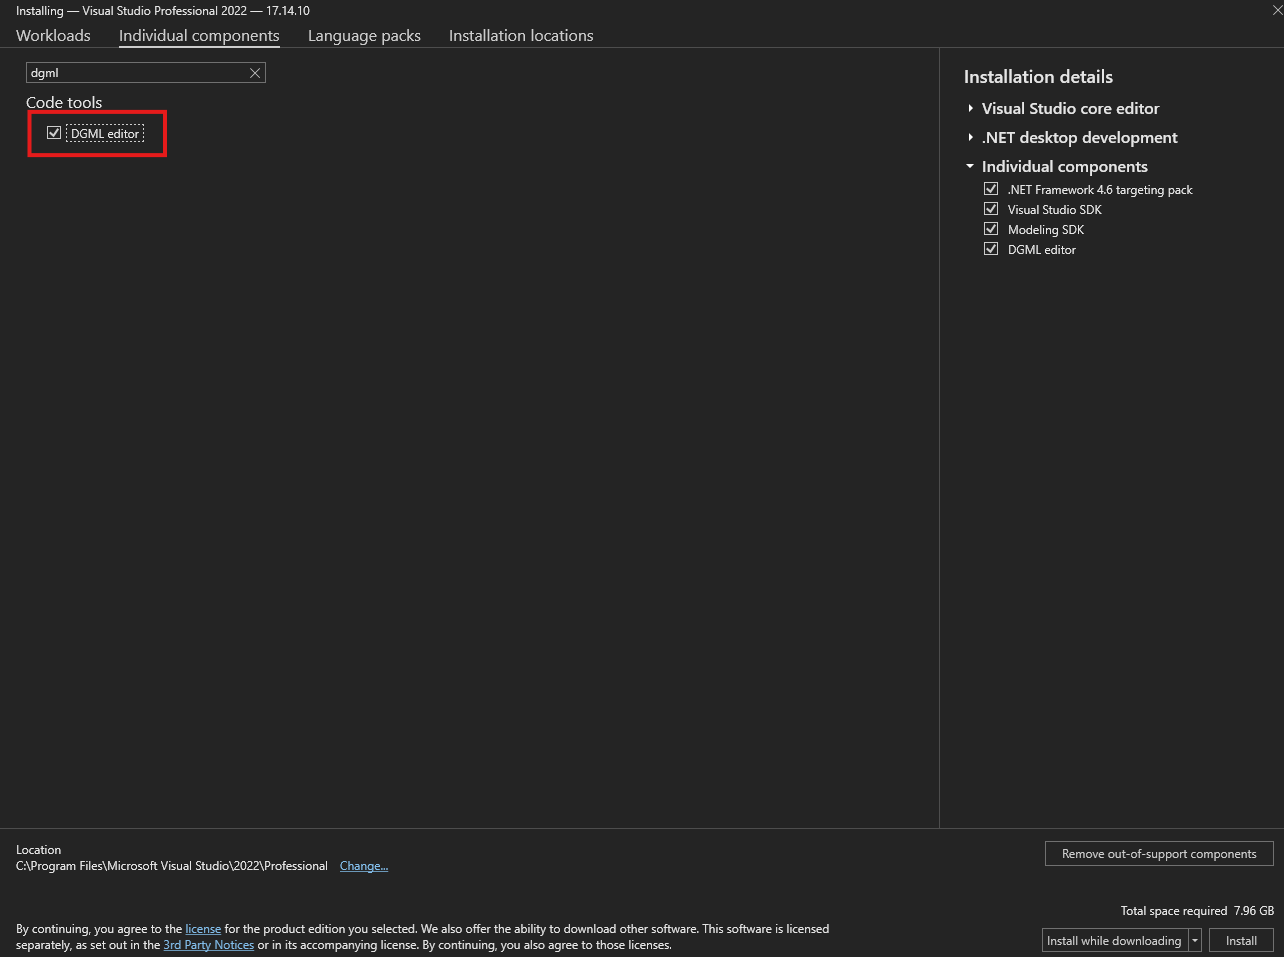Close the installer window
The image size is (1284, 957).
(1277, 10)
